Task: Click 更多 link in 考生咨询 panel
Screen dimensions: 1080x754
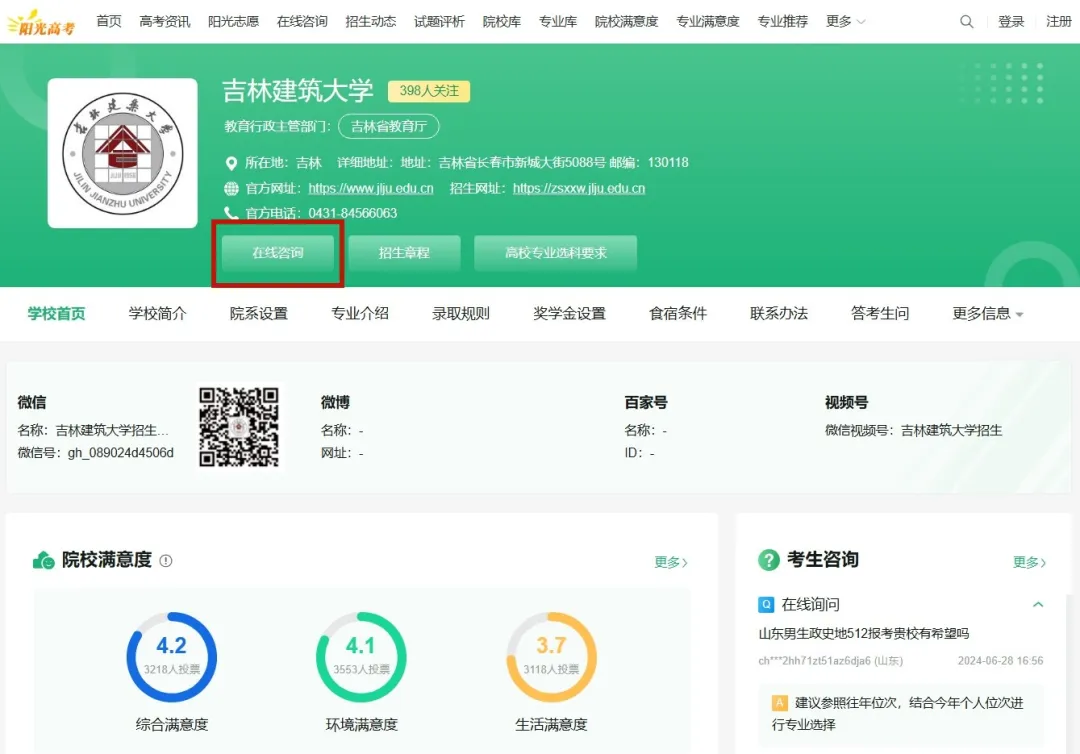Action: tap(1029, 562)
